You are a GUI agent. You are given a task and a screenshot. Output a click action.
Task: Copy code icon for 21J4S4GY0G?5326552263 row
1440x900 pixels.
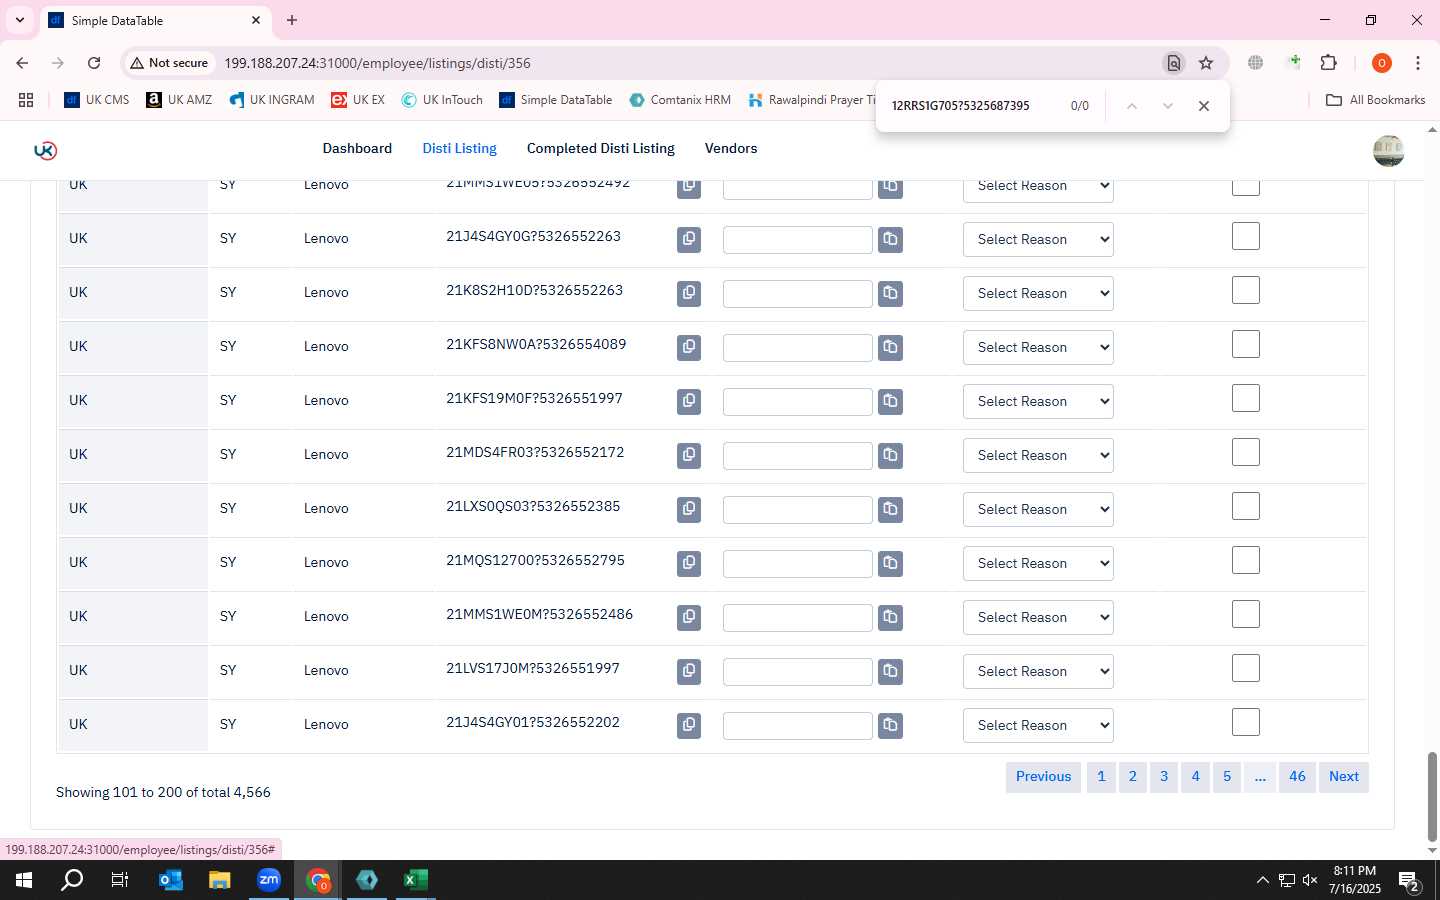[x=689, y=239]
